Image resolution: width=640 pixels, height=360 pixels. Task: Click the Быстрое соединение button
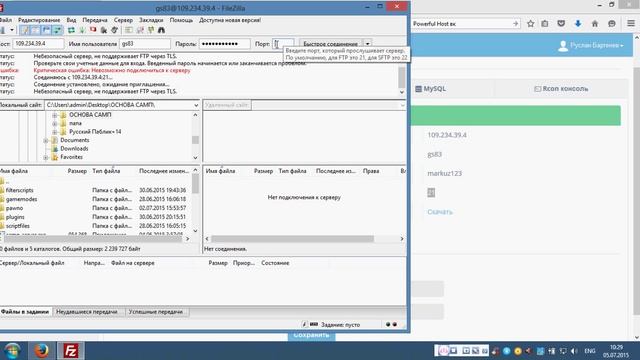330,44
